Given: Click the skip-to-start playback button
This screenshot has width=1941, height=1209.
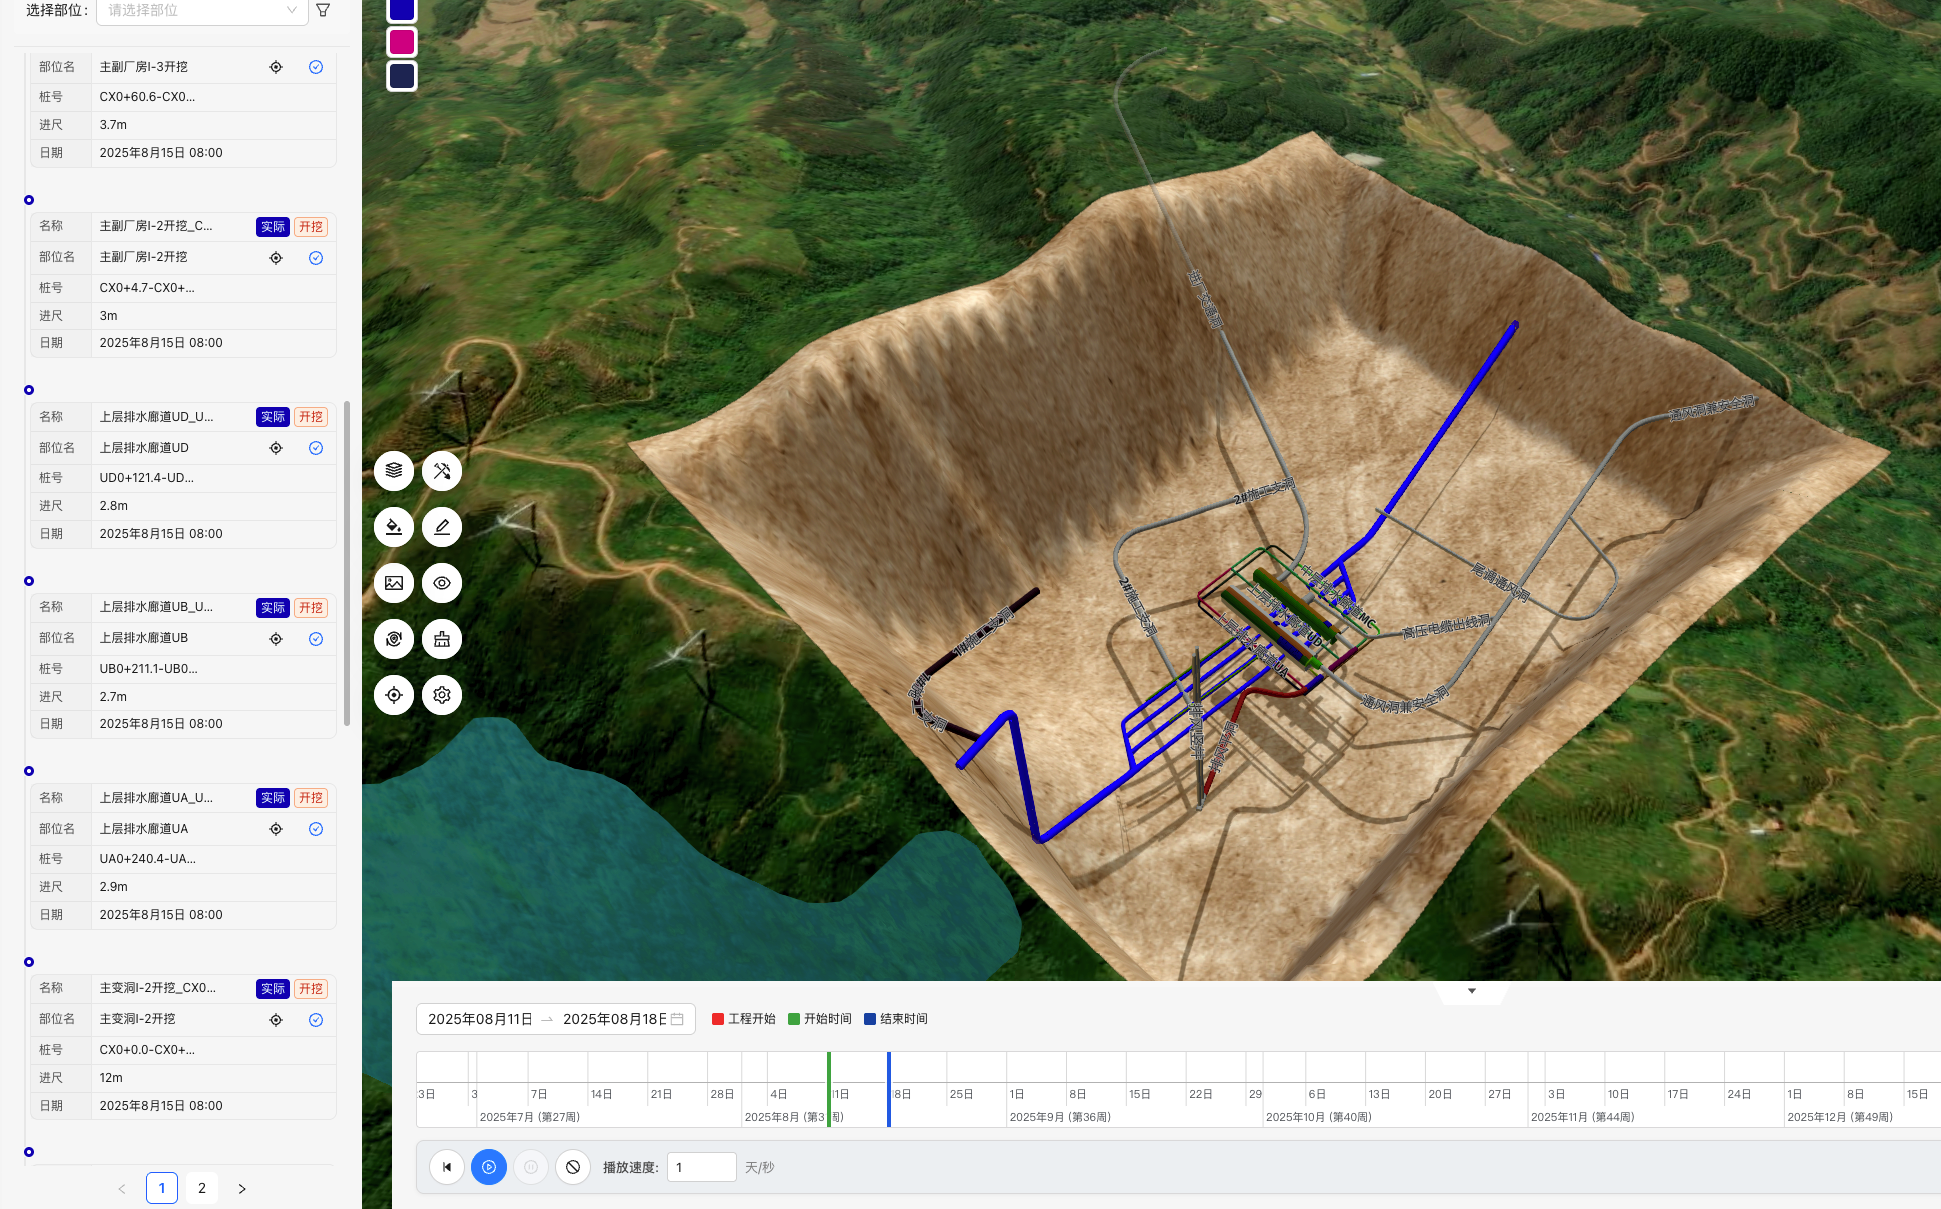Looking at the screenshot, I should 447,1167.
